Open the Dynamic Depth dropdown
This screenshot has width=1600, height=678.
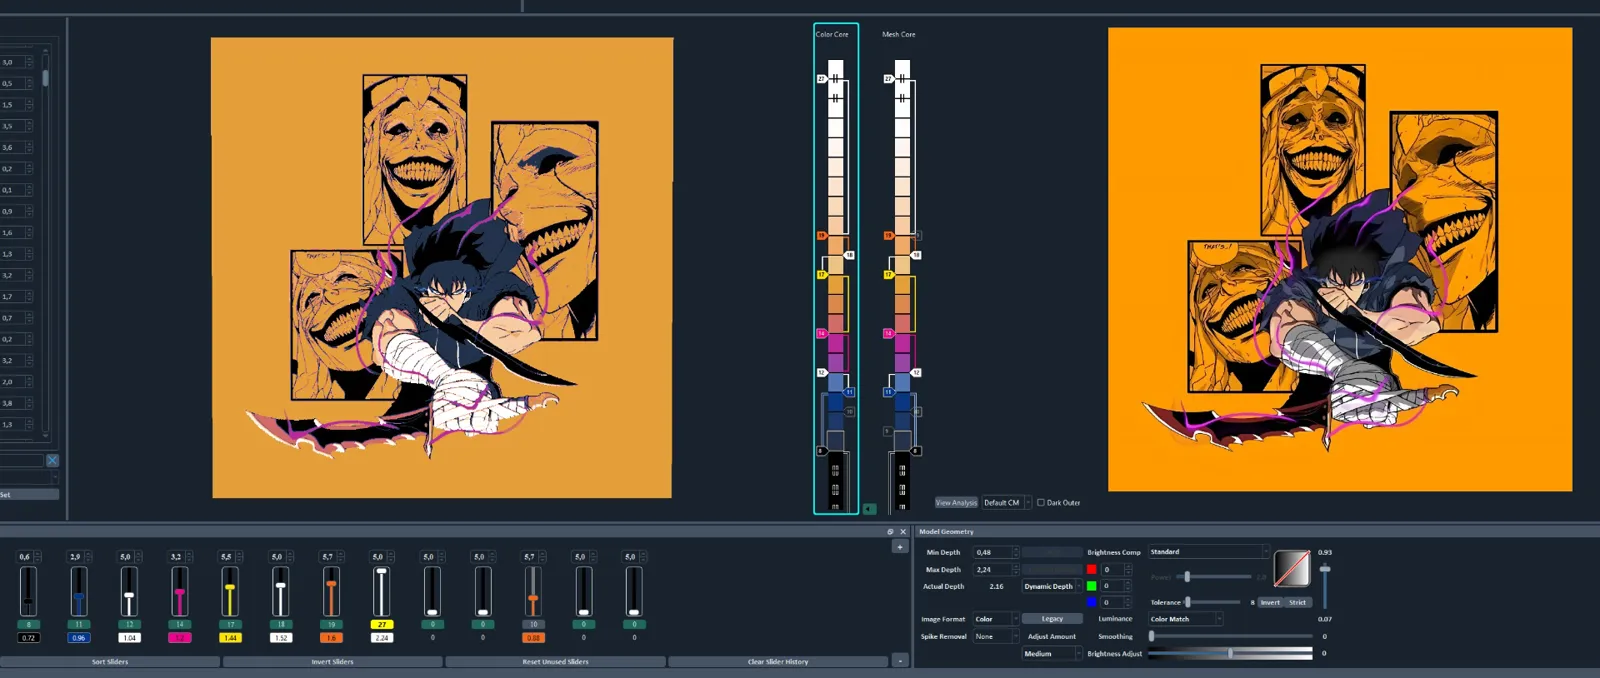click(x=1052, y=586)
